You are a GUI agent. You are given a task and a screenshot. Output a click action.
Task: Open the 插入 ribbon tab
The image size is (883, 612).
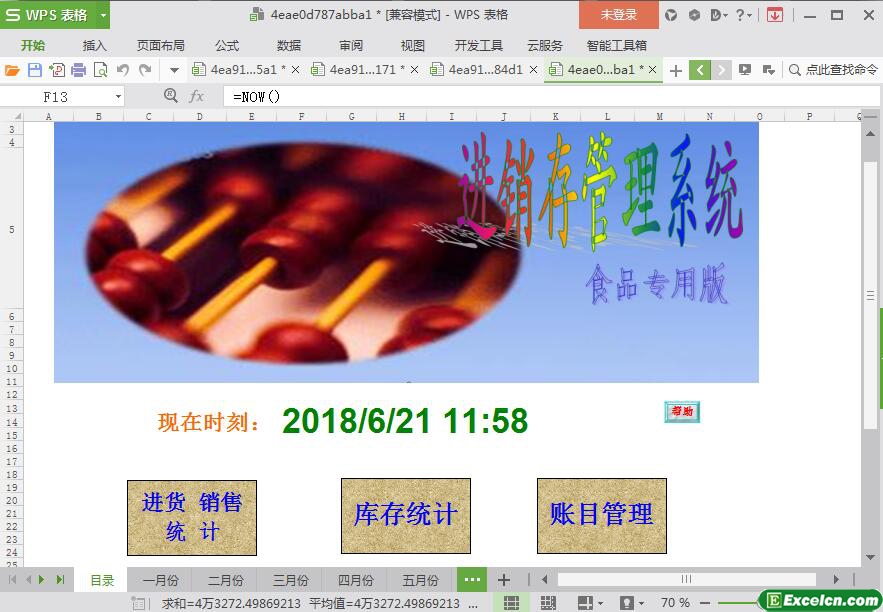(x=94, y=46)
